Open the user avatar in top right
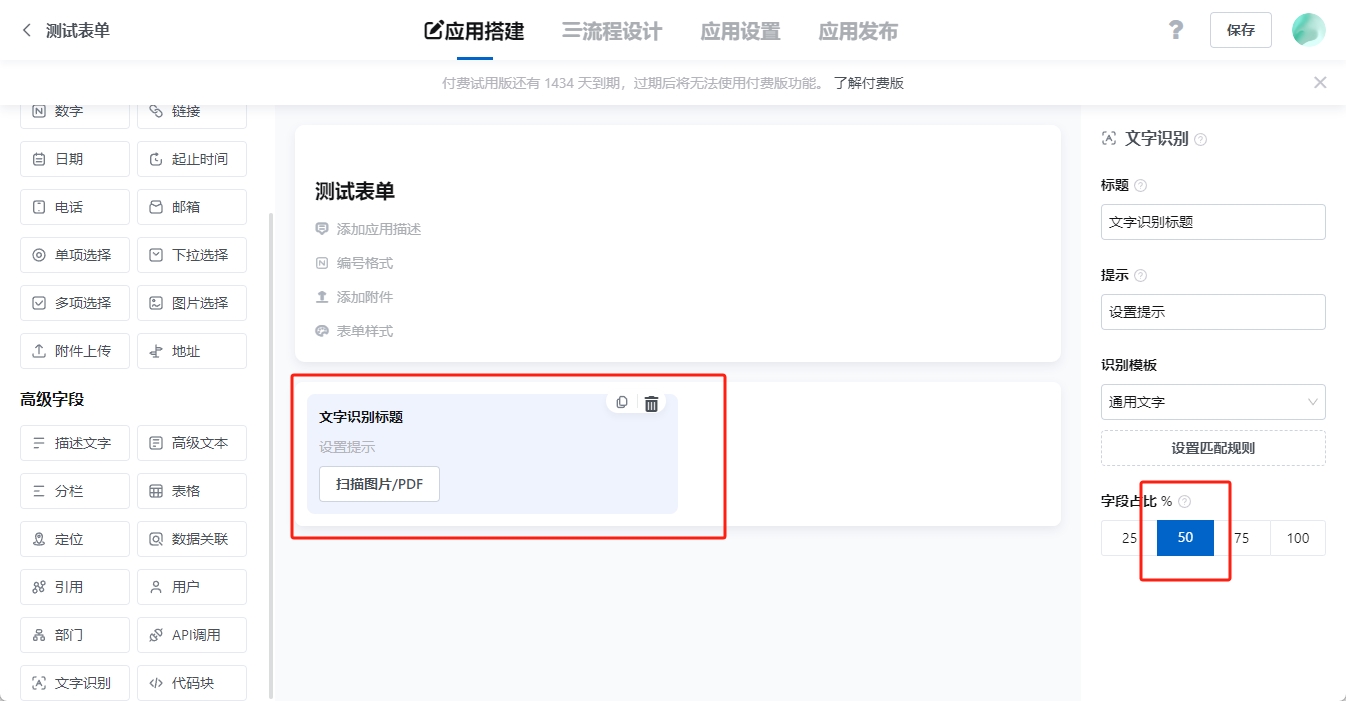The image size is (1346, 701). [x=1308, y=30]
